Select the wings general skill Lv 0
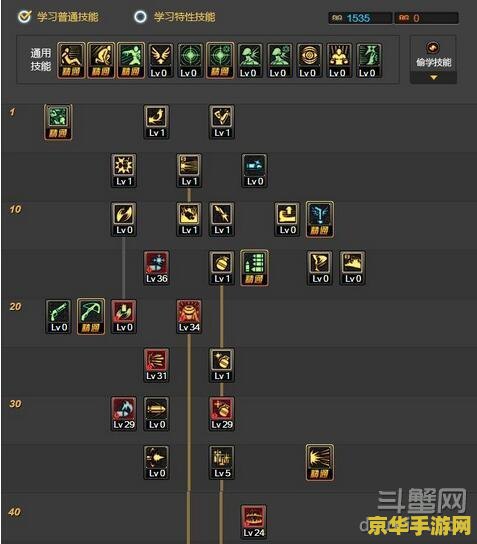Image resolution: width=477 pixels, height=544 pixels. coord(160,60)
